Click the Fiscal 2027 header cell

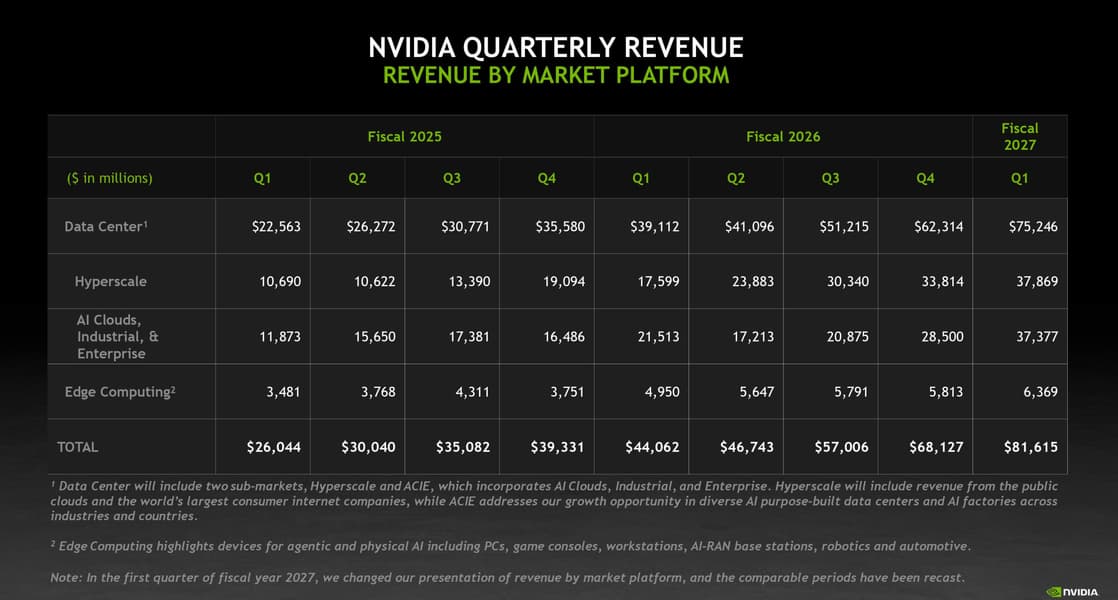pos(1020,136)
